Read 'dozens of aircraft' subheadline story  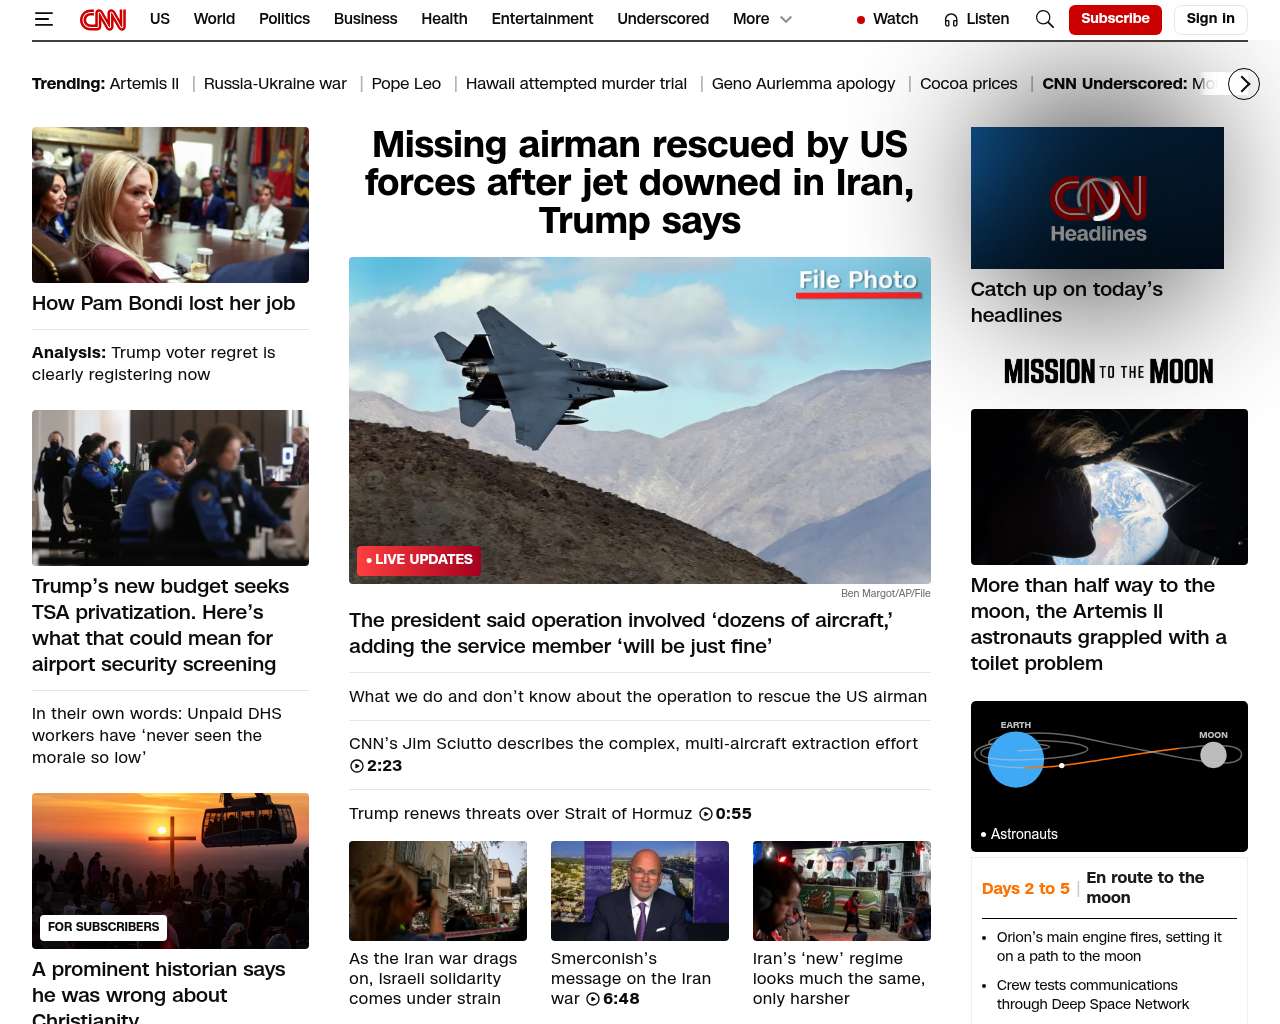pos(621,634)
